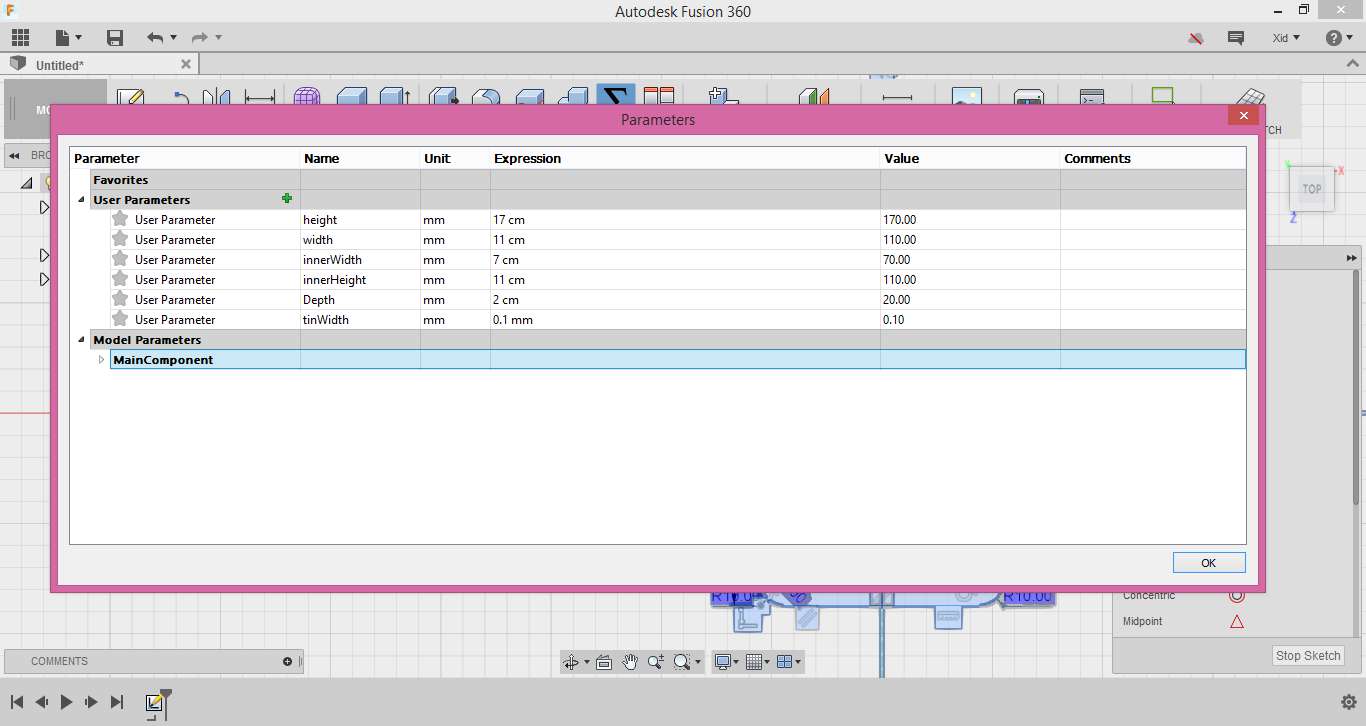This screenshot has height=726, width=1366.
Task: Select the sketch feature in the timeline
Action: click(x=154, y=703)
